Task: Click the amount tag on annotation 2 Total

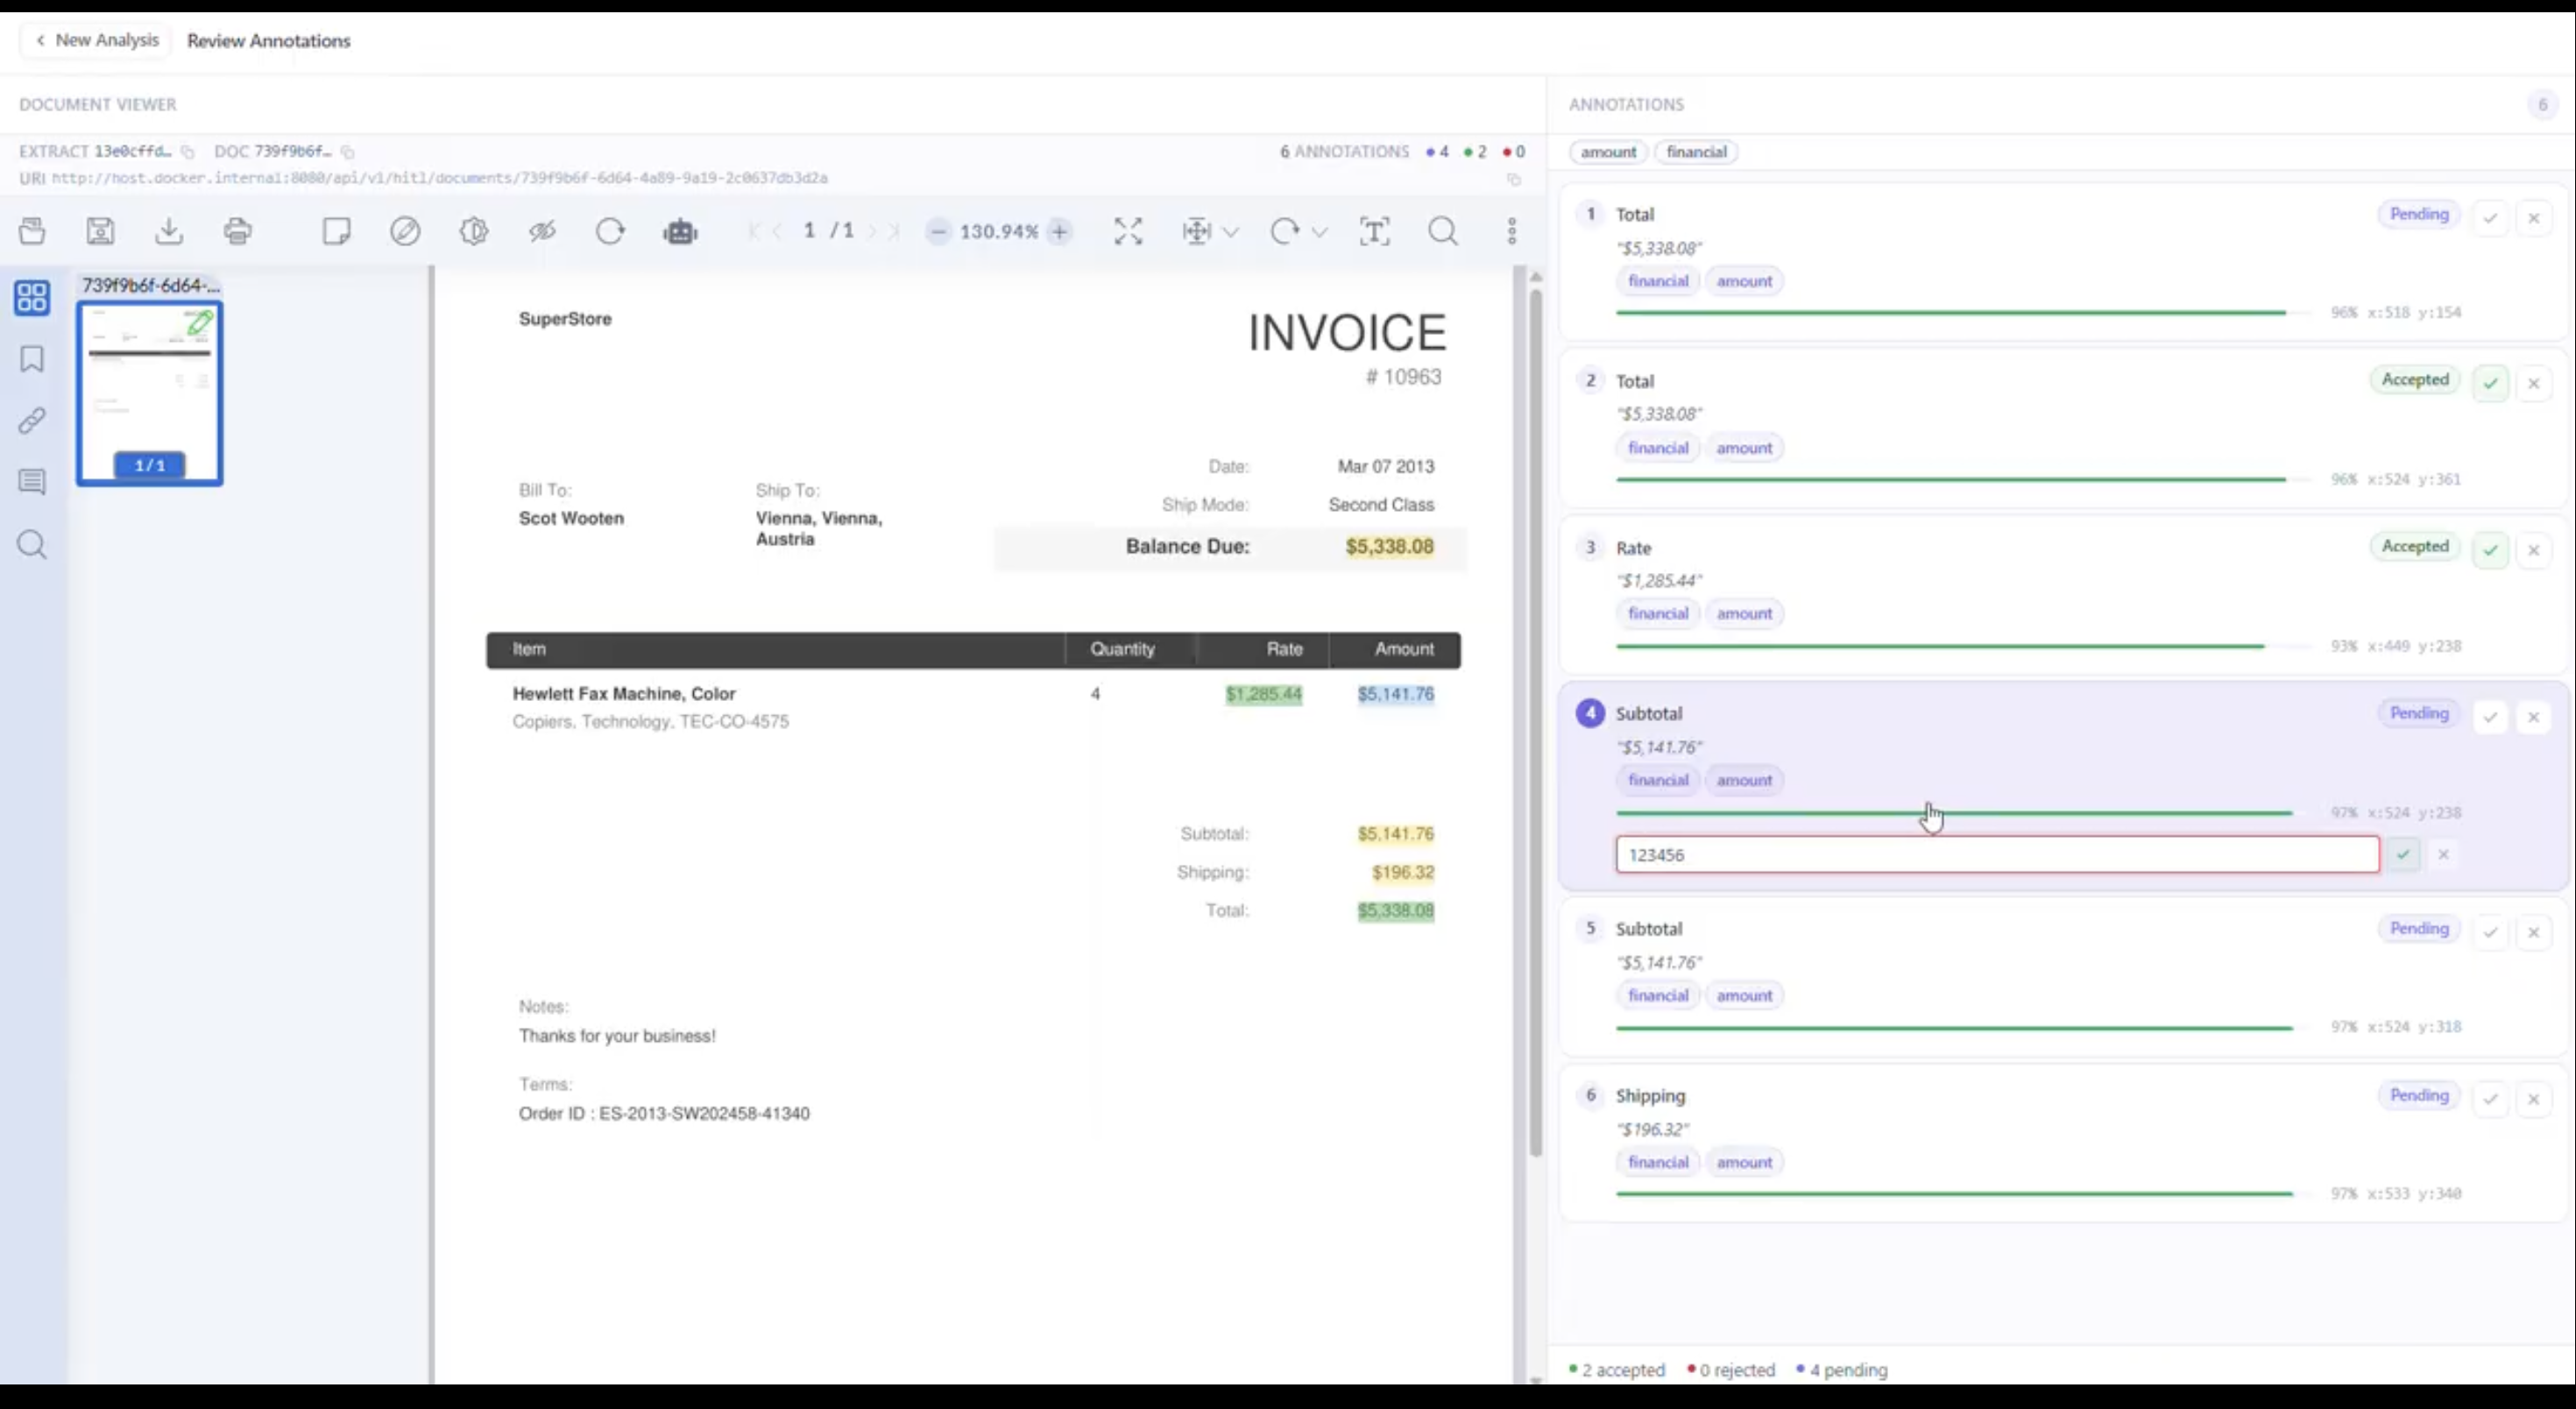Action: (x=1744, y=448)
